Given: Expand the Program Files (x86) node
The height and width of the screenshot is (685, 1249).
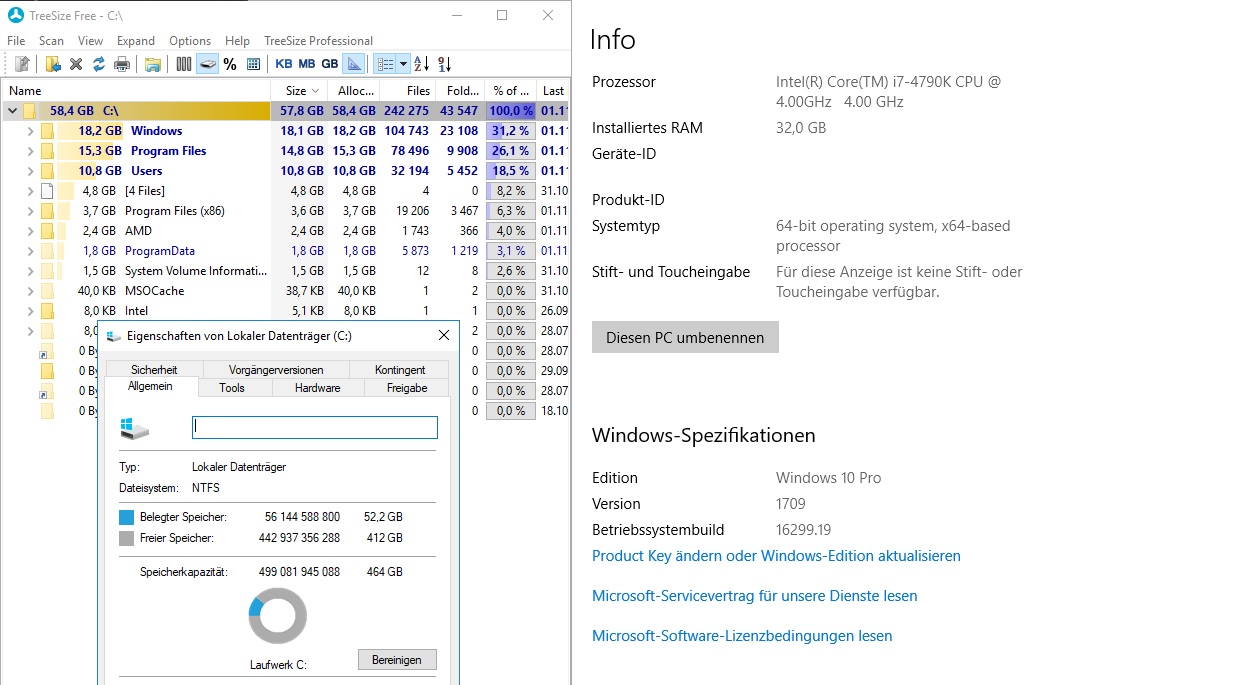Looking at the screenshot, I should point(30,211).
